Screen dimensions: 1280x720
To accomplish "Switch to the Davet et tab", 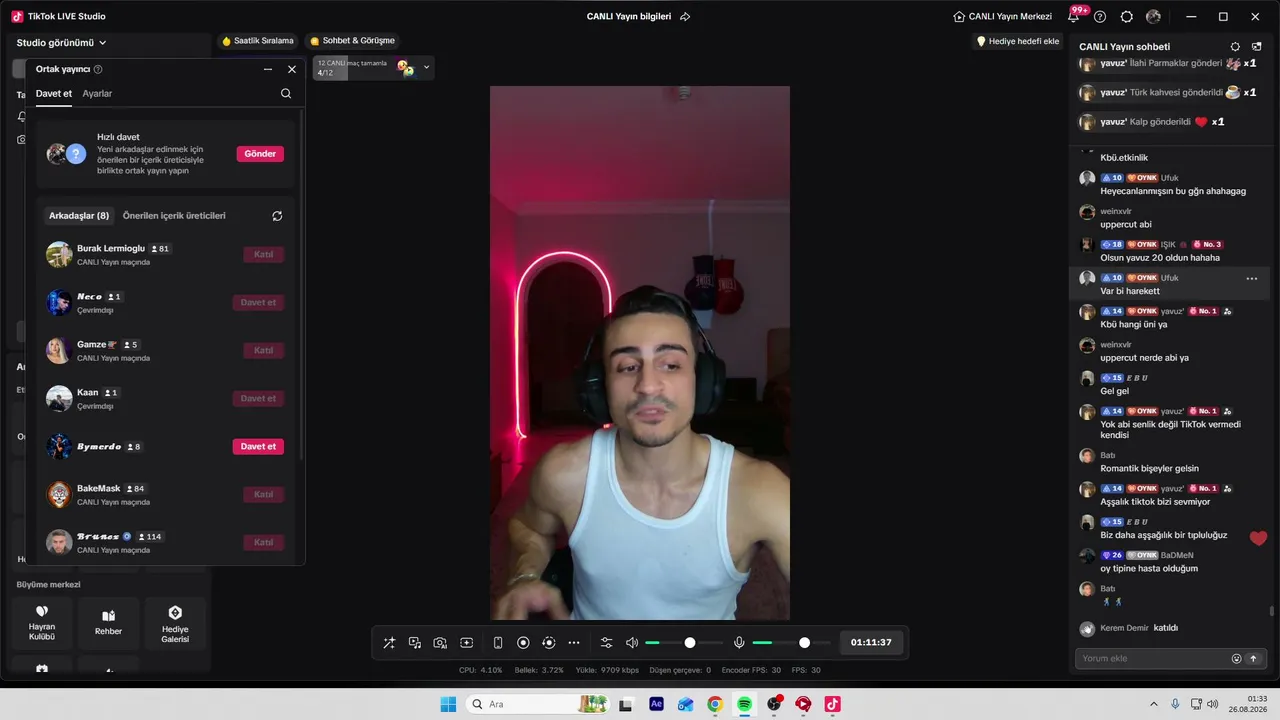I will 54,93.
